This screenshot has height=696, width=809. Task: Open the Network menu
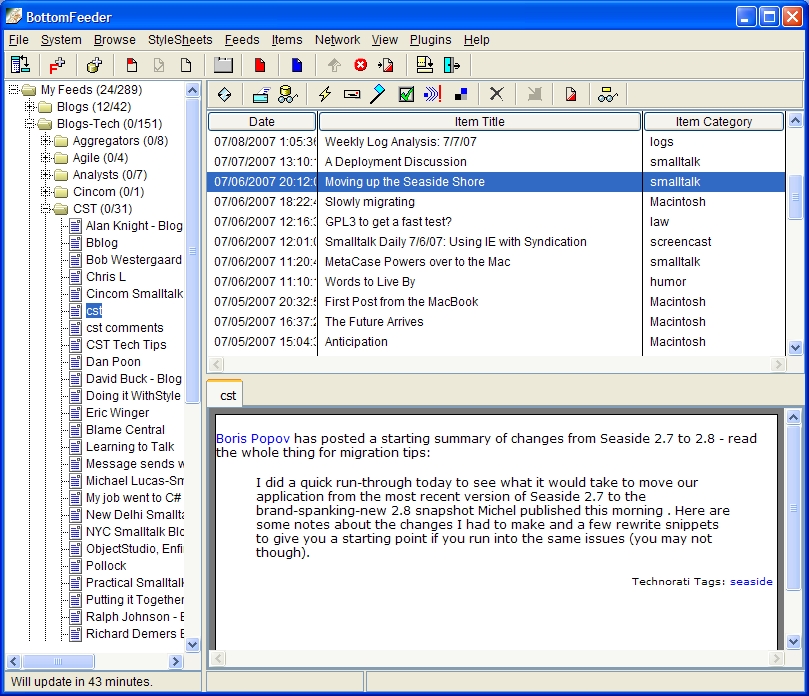[x=337, y=40]
